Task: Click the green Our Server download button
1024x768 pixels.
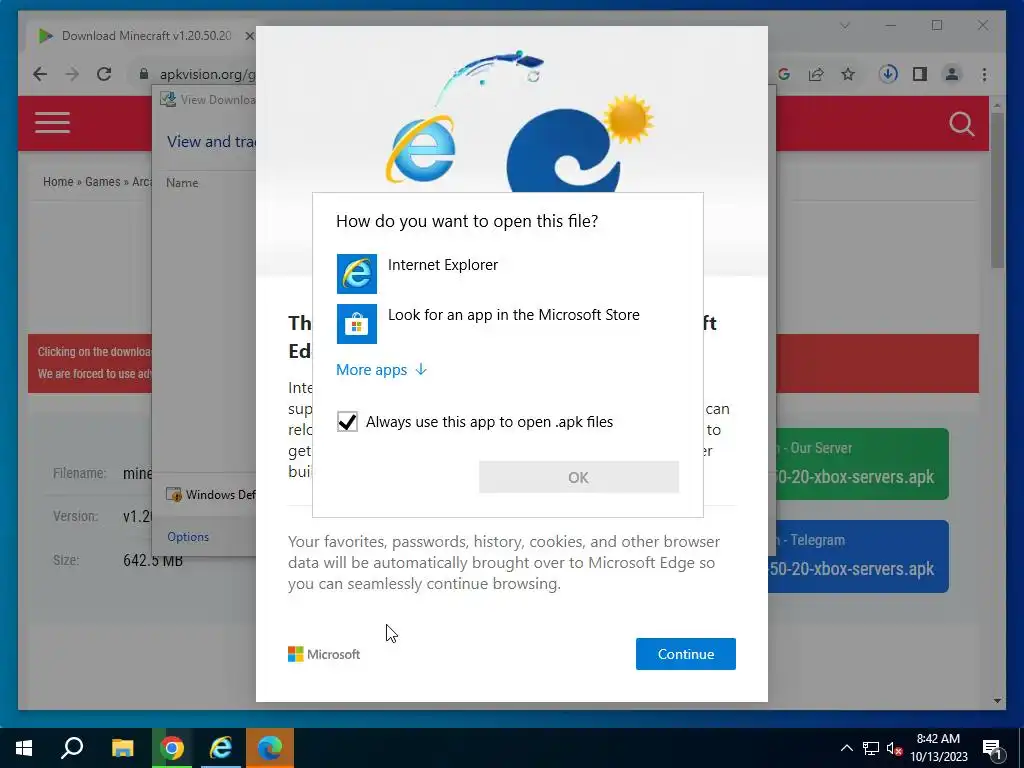Action: (x=858, y=464)
